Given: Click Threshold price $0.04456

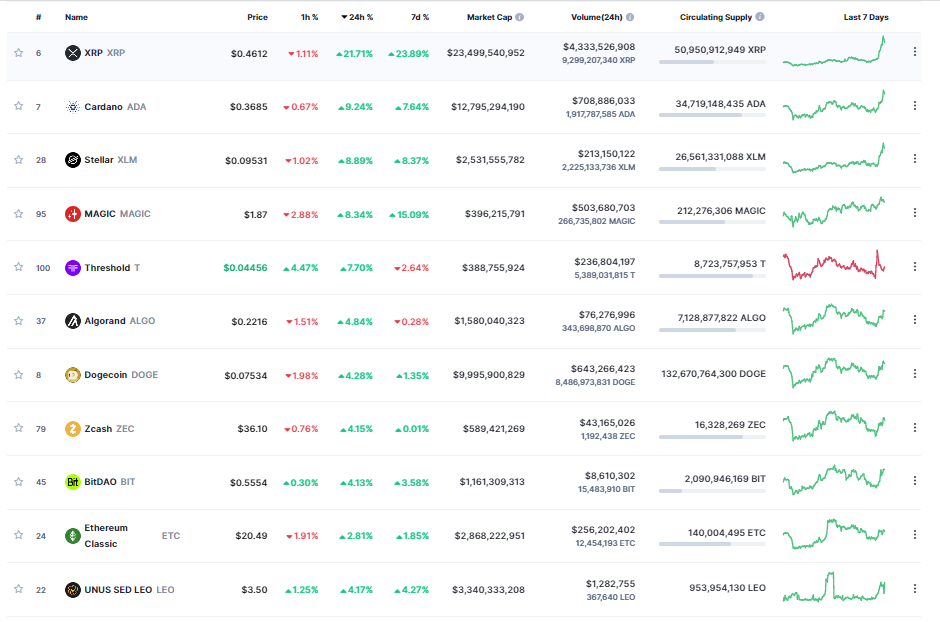Looking at the screenshot, I should pos(245,268).
